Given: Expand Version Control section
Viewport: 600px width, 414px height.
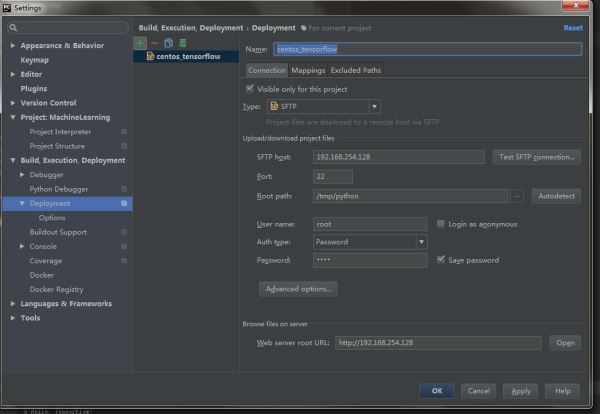Looking at the screenshot, I should (x=13, y=103).
